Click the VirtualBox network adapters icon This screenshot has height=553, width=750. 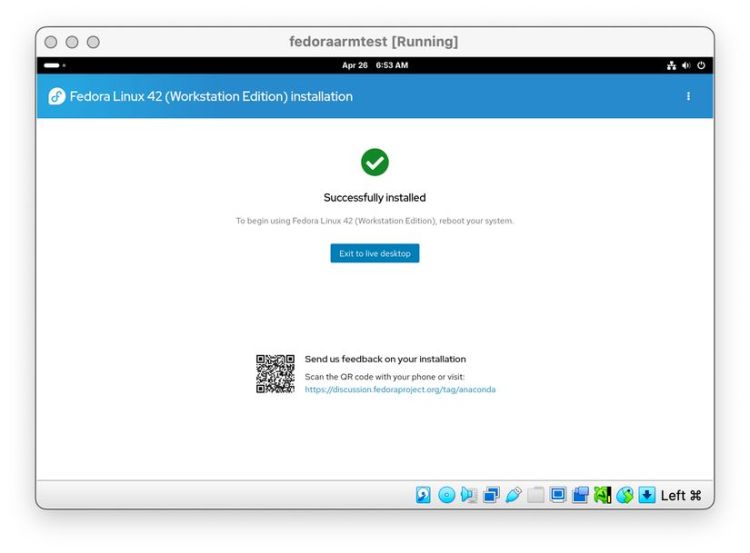[491, 495]
